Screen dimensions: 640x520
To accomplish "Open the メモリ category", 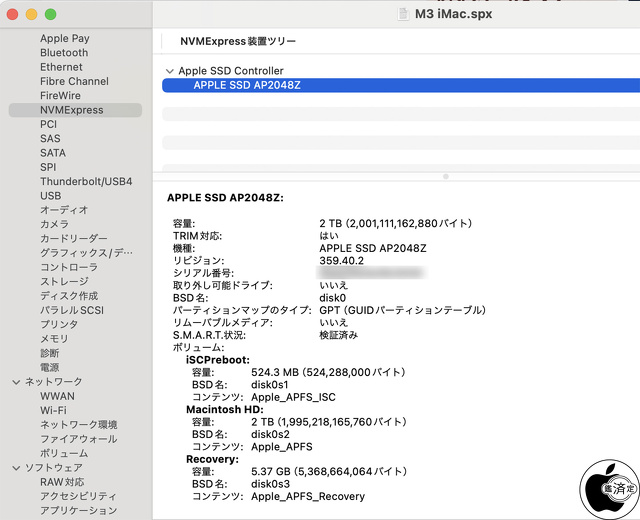I will coord(54,339).
